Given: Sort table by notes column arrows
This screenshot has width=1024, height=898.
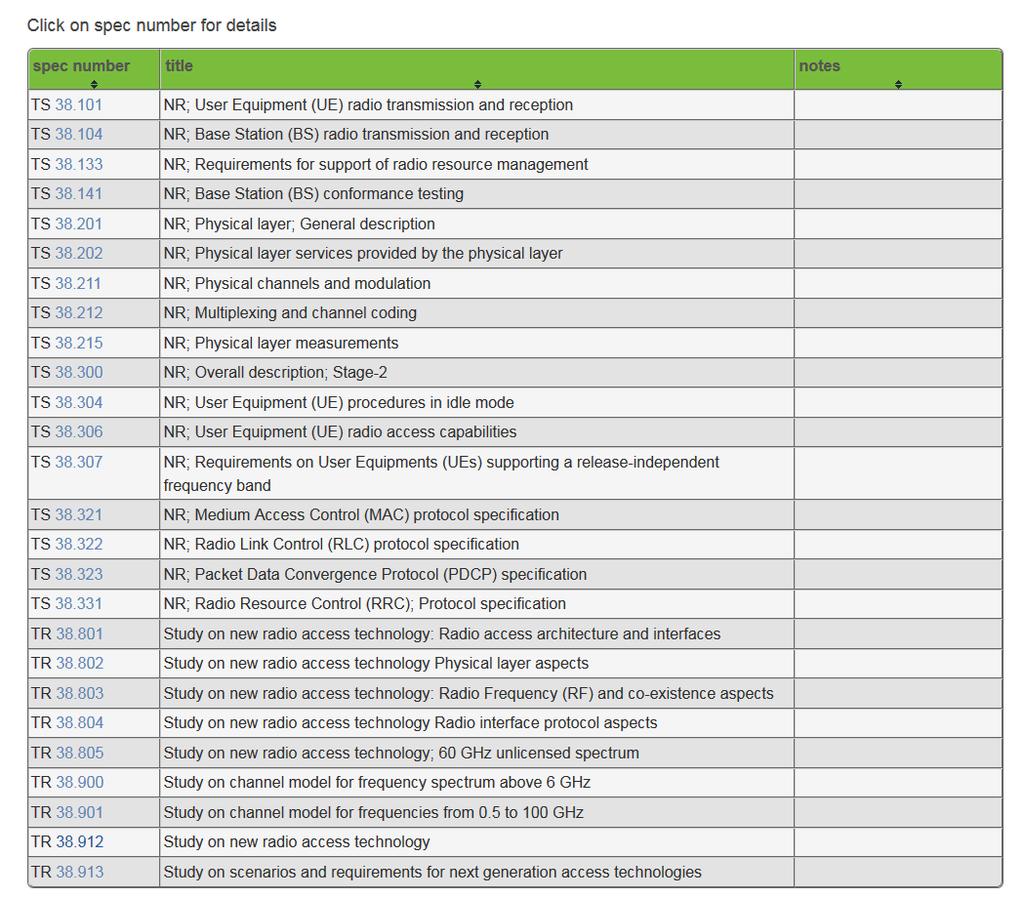Looking at the screenshot, I should (x=898, y=84).
